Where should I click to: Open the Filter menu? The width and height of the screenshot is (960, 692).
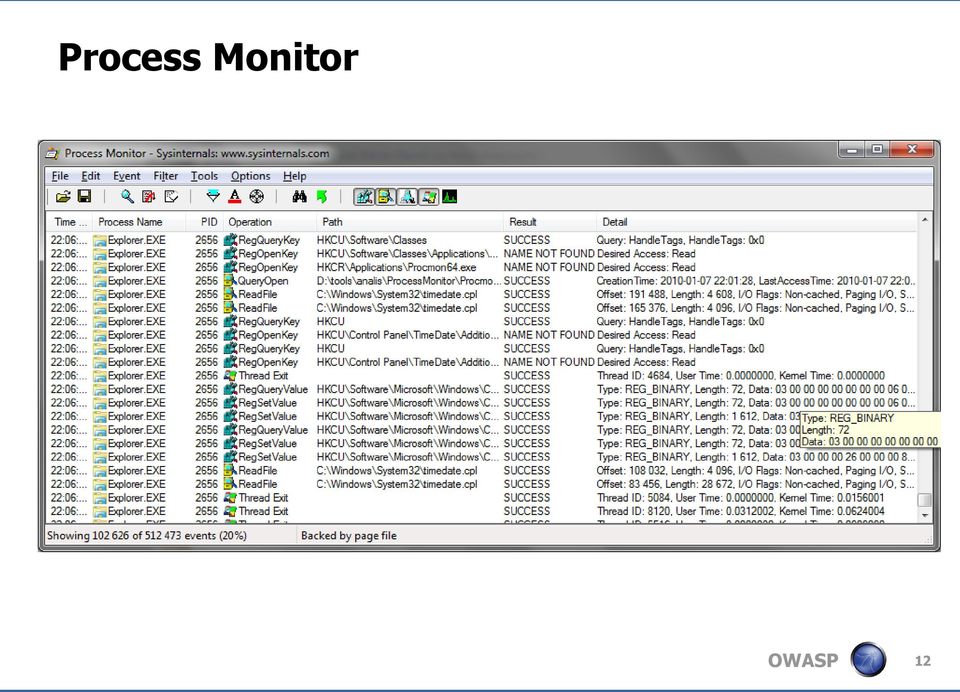[165, 176]
